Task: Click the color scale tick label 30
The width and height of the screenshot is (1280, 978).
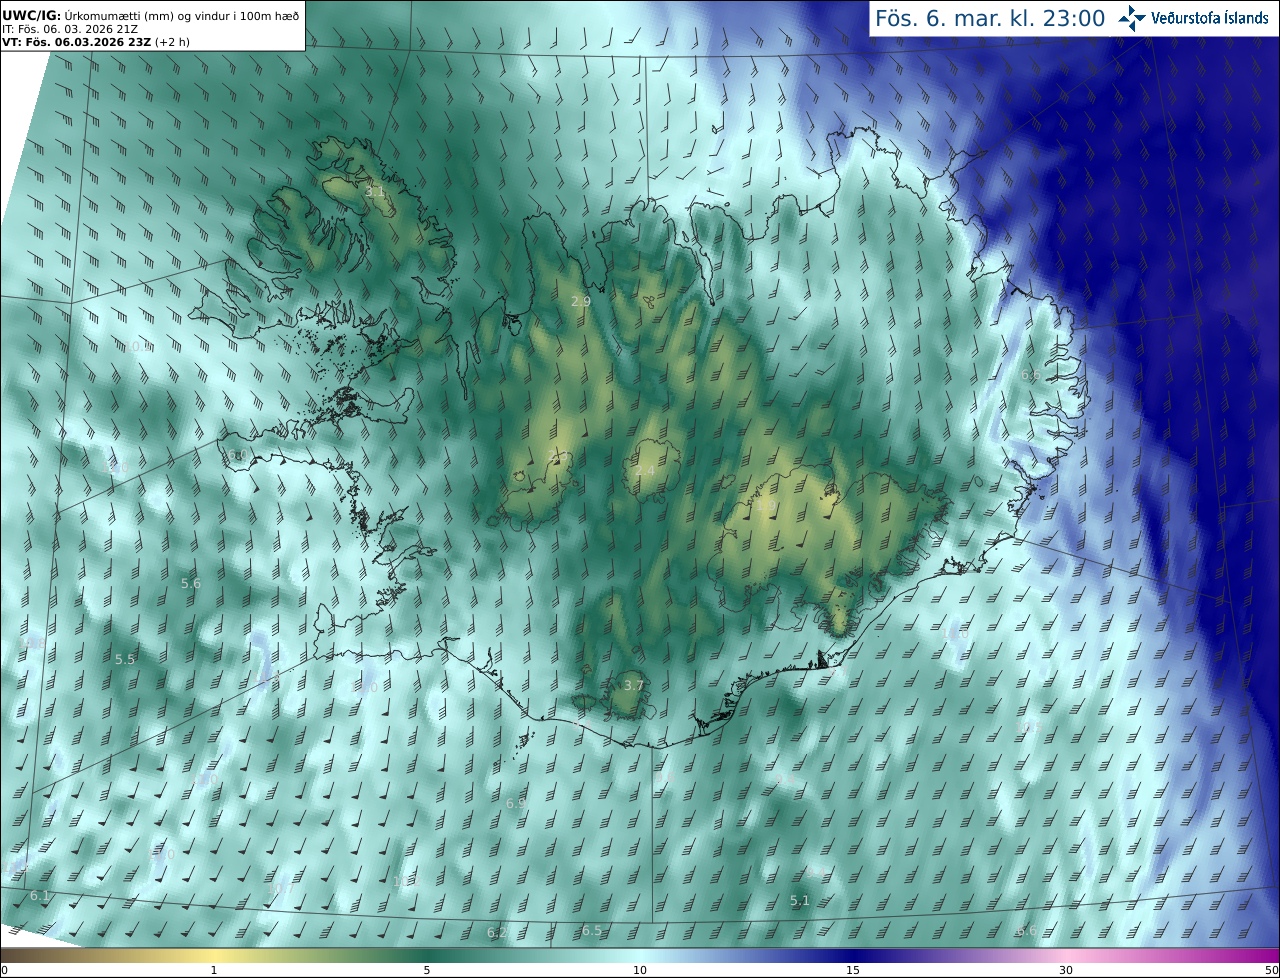Action: (1066, 970)
